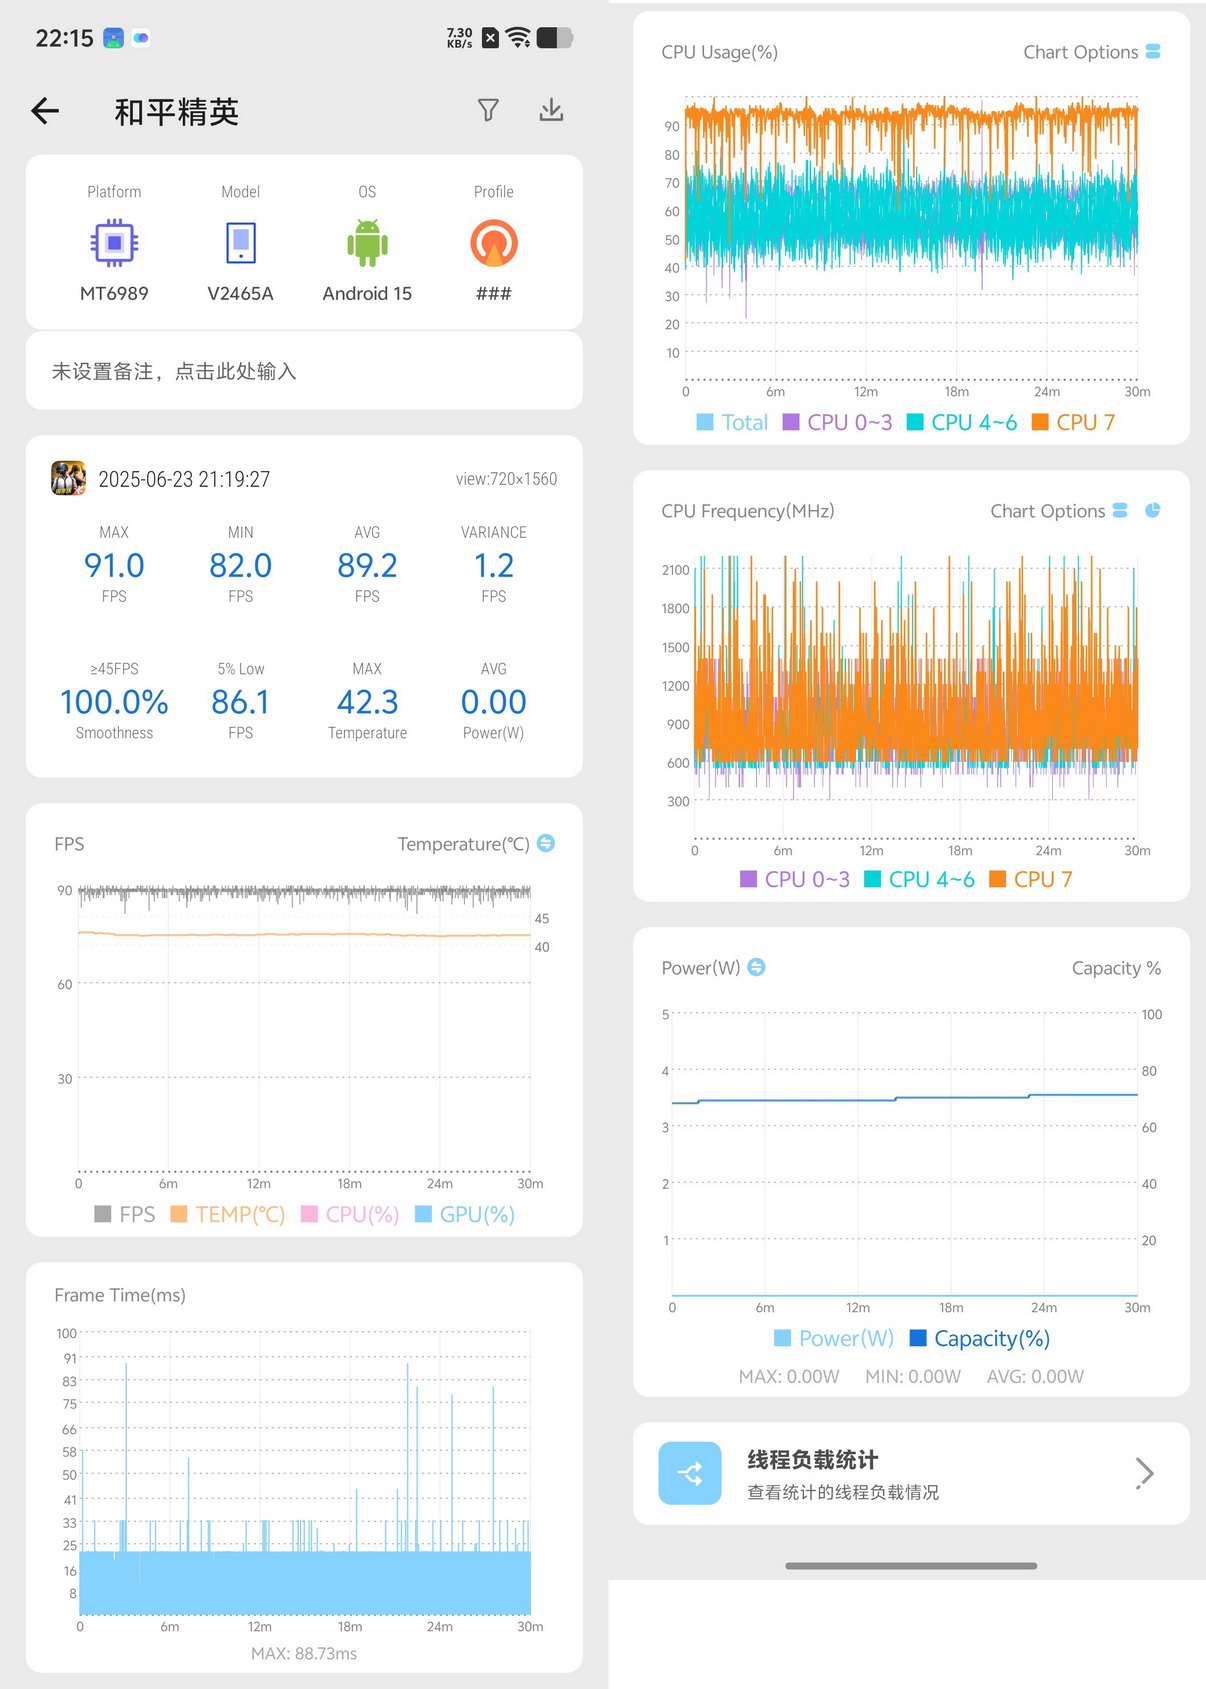Switch Power(W) chart mode with toggle icon
Image resolution: width=1206 pixels, height=1689 pixels.
tap(757, 967)
